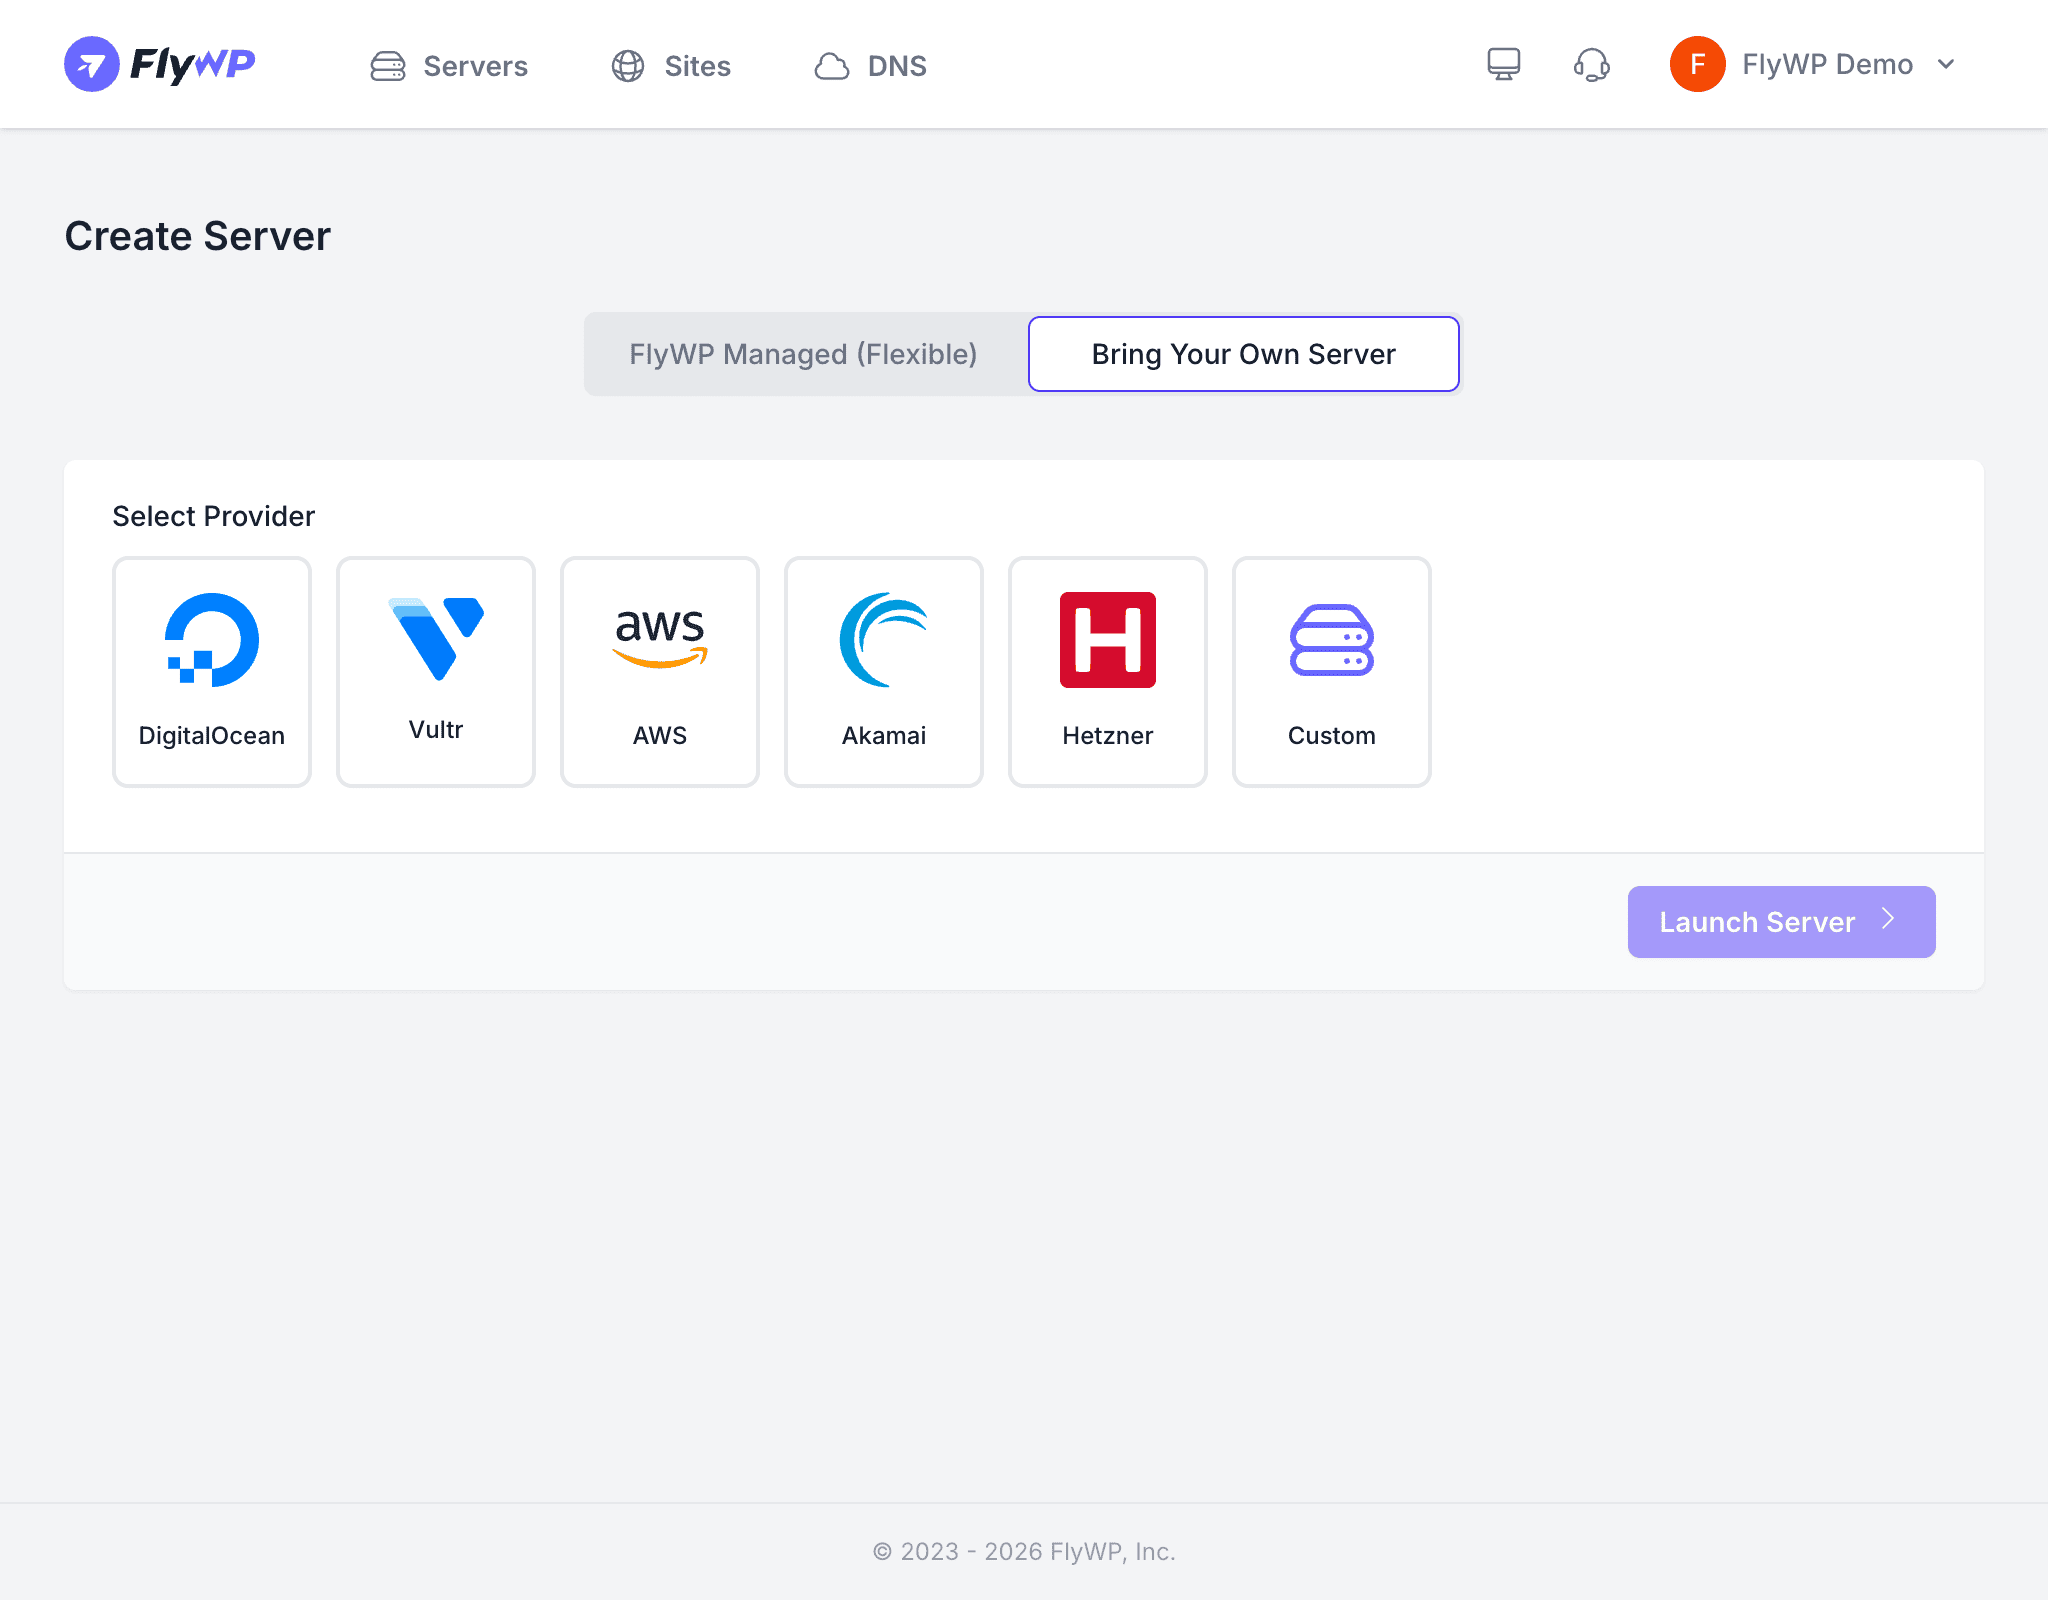Click the copyright footer text
Viewport: 2048px width, 1600px height.
1024,1552
